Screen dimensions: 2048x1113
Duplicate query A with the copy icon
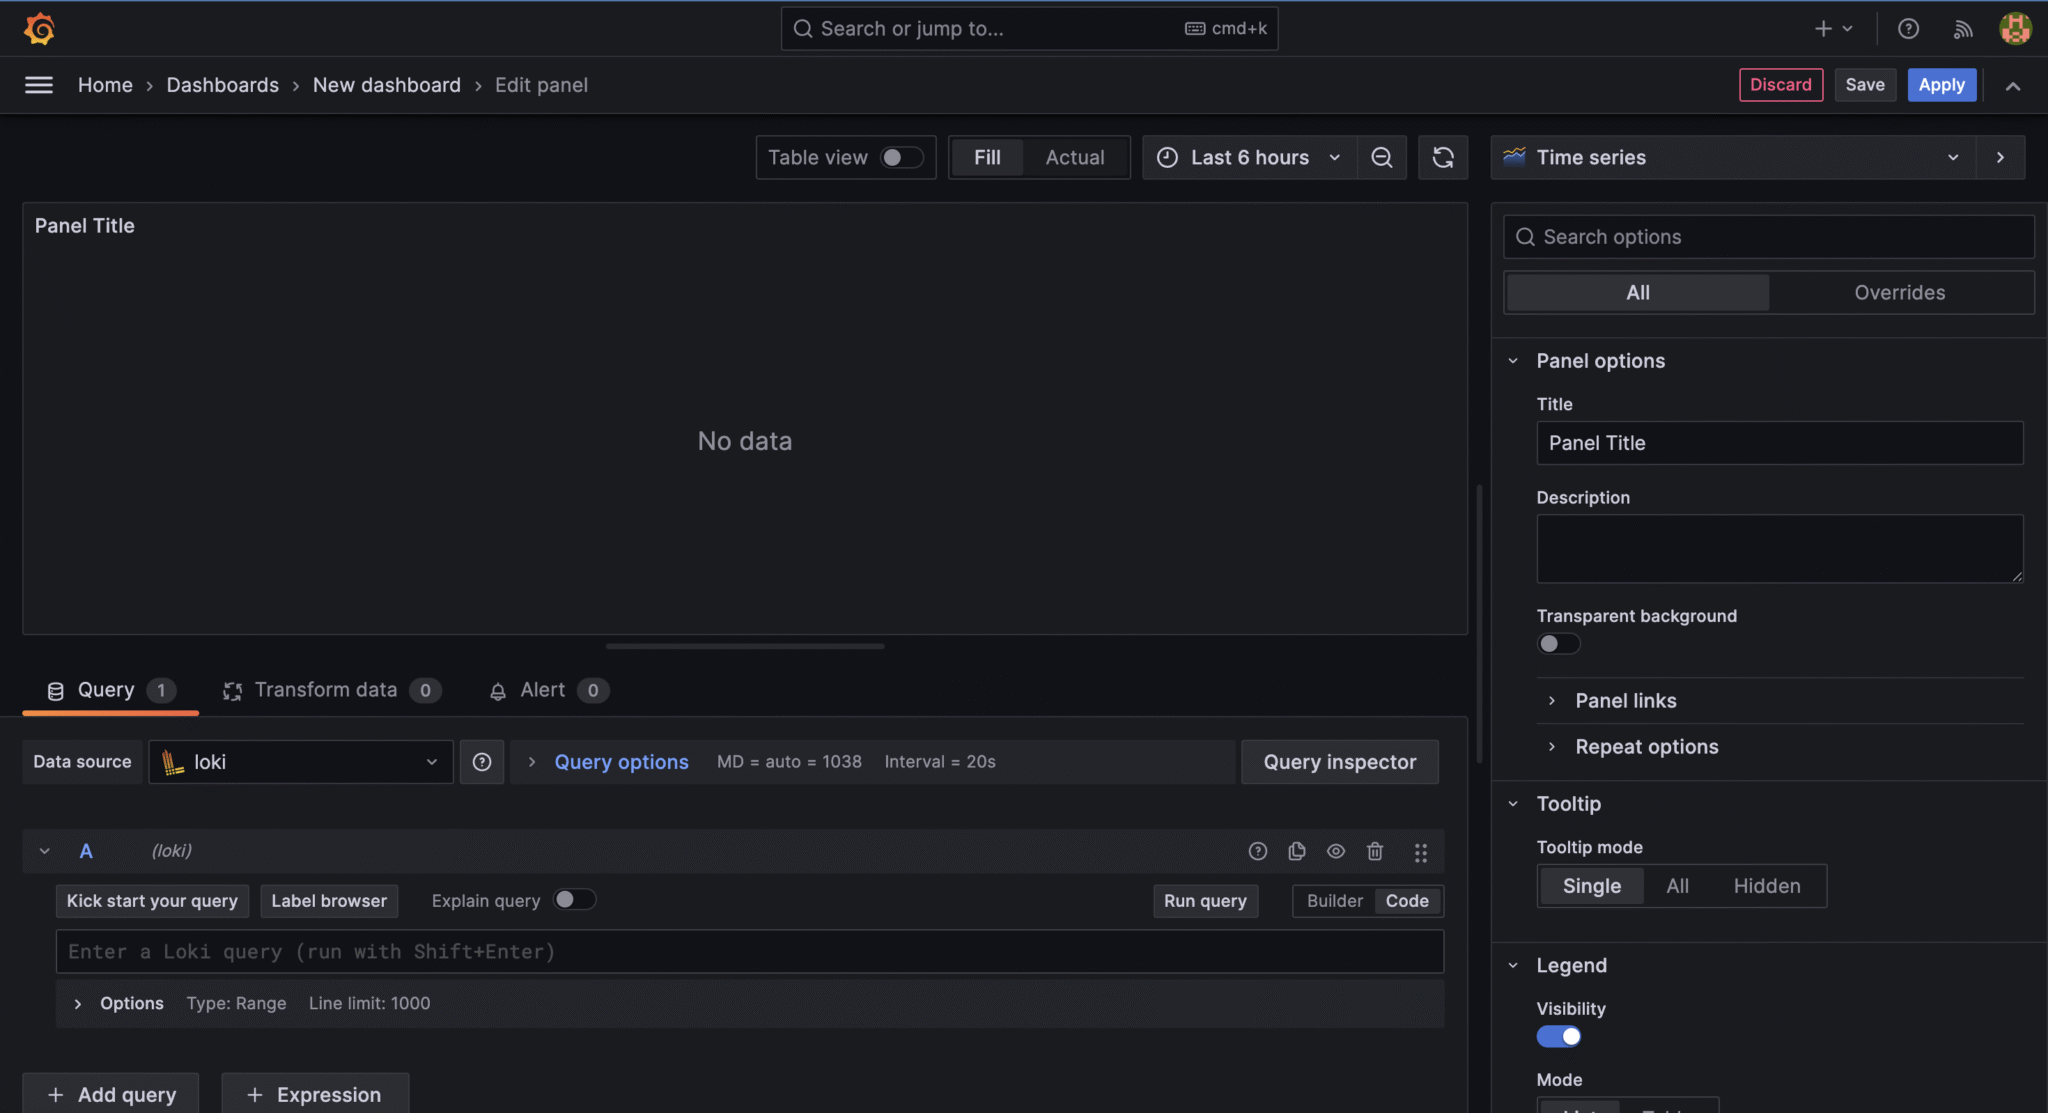click(1297, 851)
